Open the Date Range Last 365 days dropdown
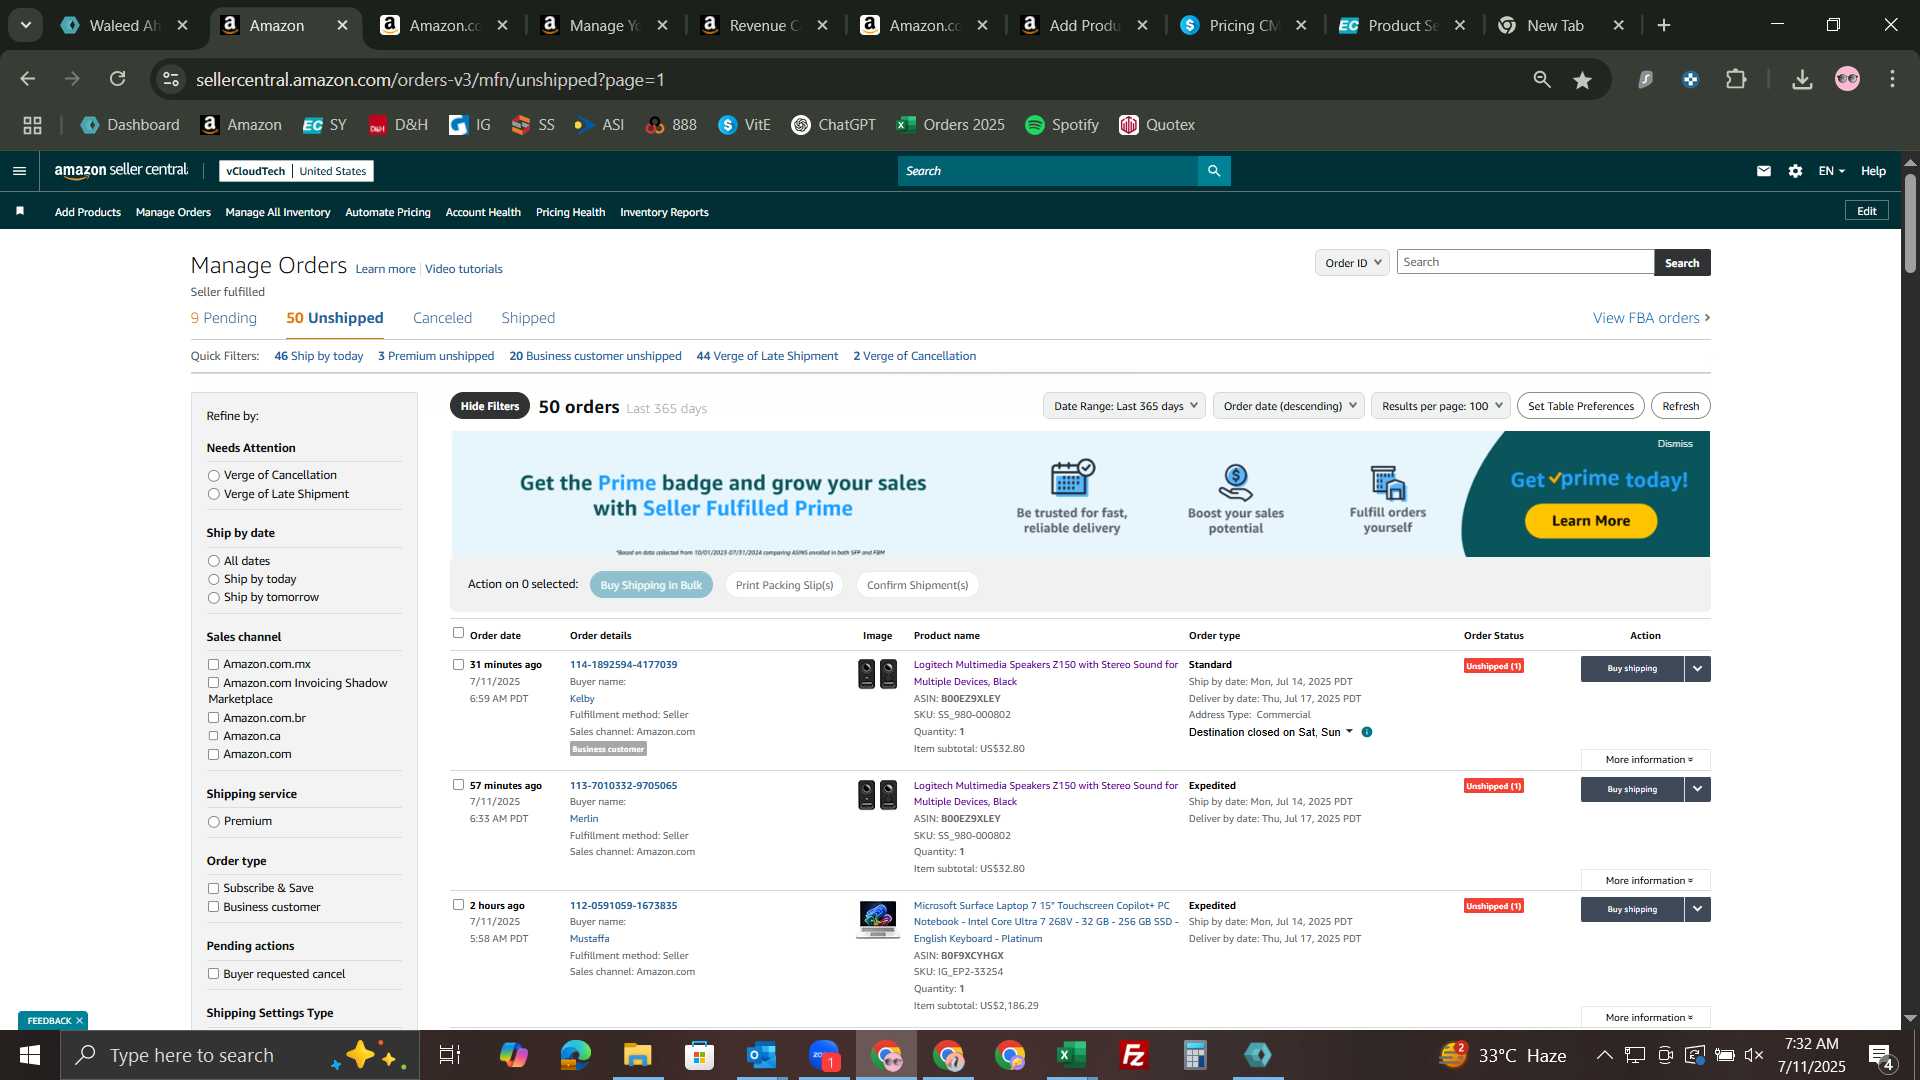Screen dimensions: 1920x1080 [x=1124, y=406]
